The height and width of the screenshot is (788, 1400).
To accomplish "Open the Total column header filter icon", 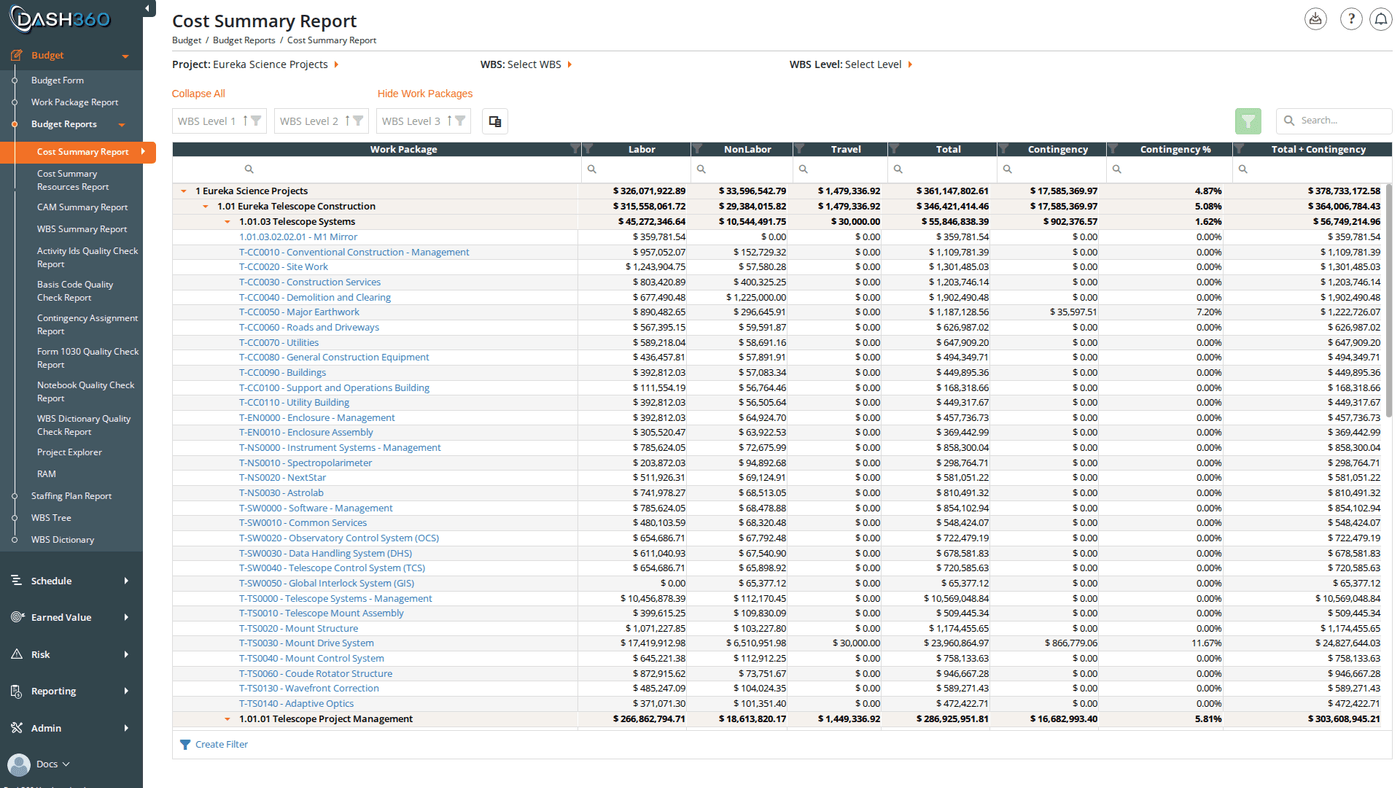I will coord(894,149).
